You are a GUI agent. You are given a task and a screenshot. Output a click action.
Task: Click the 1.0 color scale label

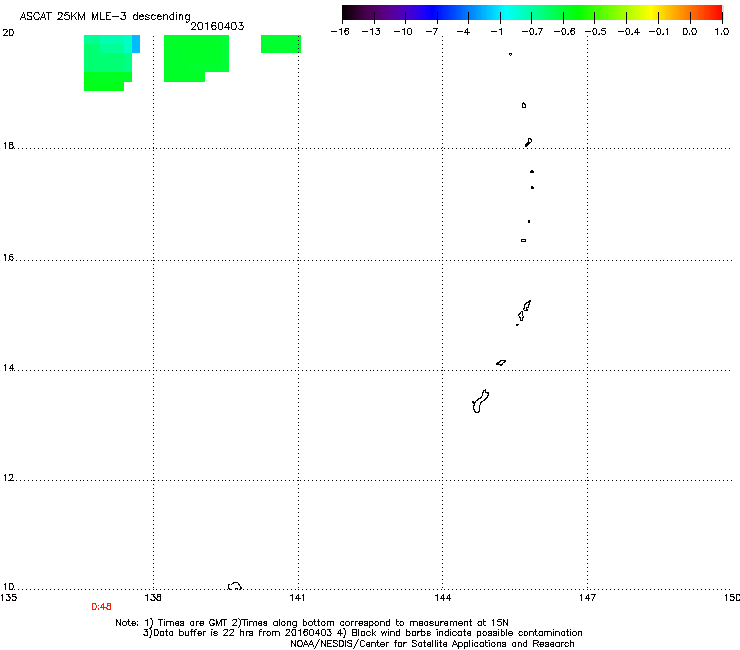(722, 32)
